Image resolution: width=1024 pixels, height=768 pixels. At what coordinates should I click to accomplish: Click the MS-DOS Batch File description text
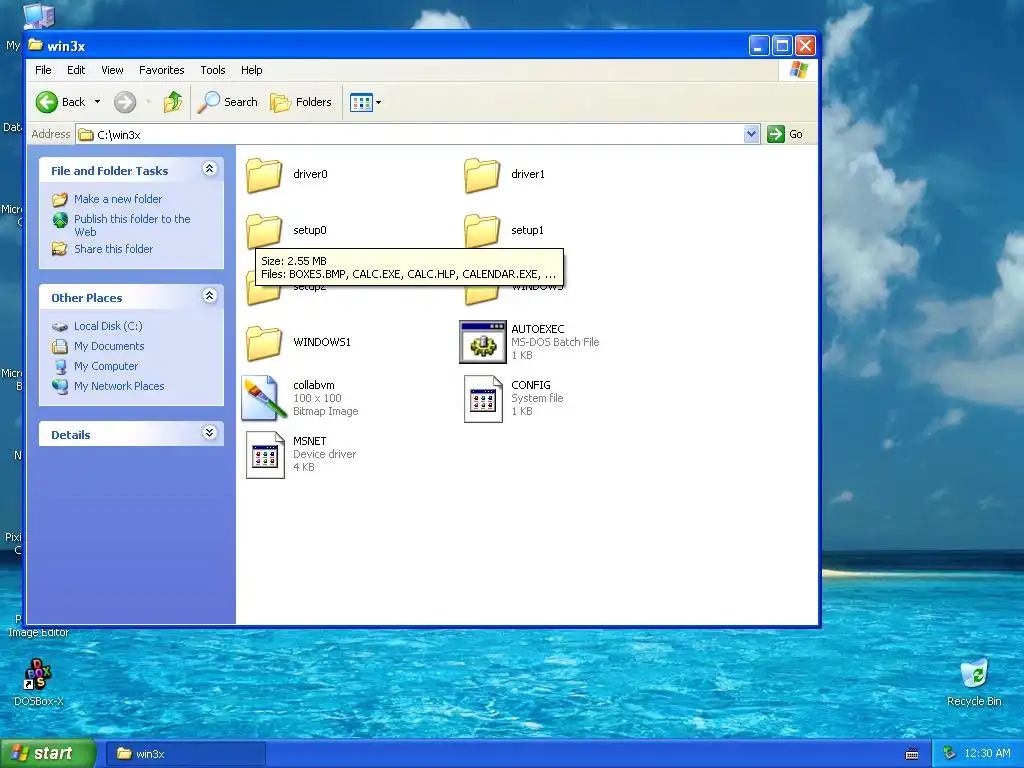point(555,342)
